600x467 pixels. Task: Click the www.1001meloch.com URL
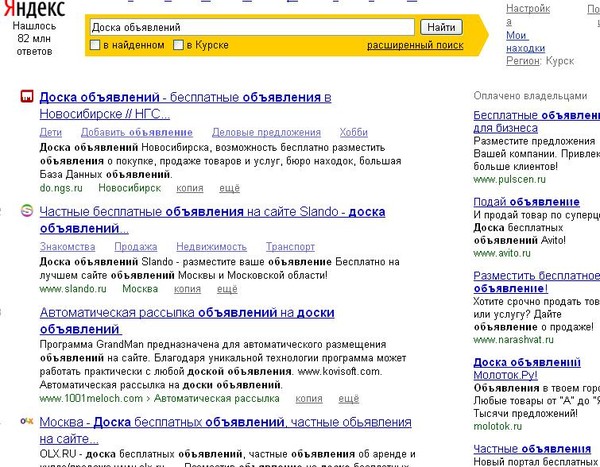pos(91,398)
